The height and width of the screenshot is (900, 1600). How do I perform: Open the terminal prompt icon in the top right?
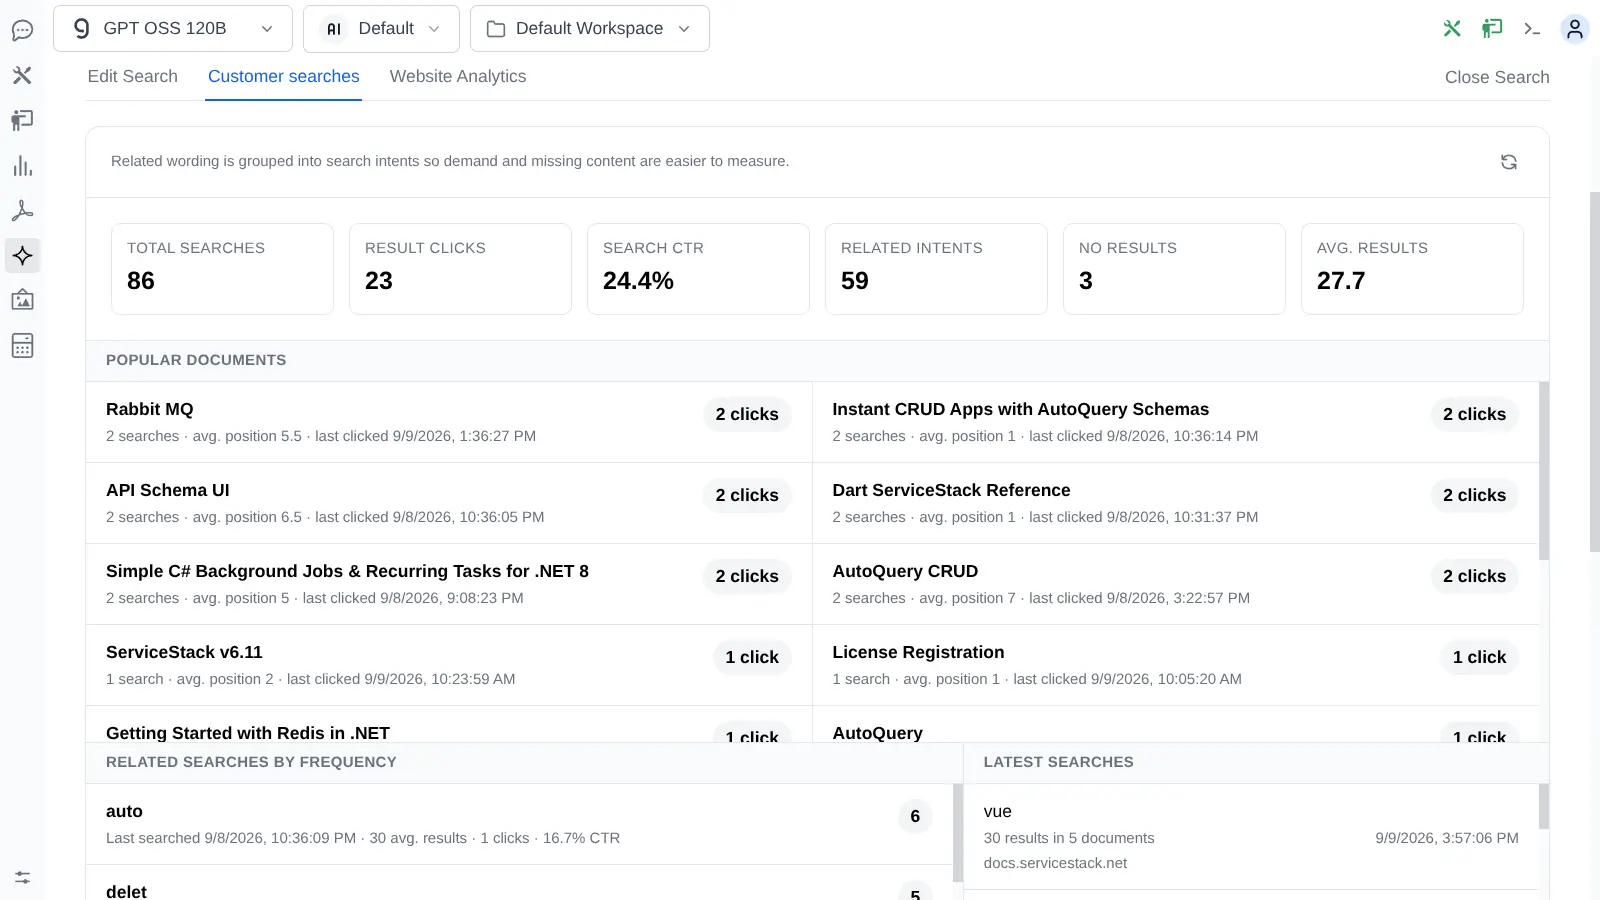[1532, 29]
